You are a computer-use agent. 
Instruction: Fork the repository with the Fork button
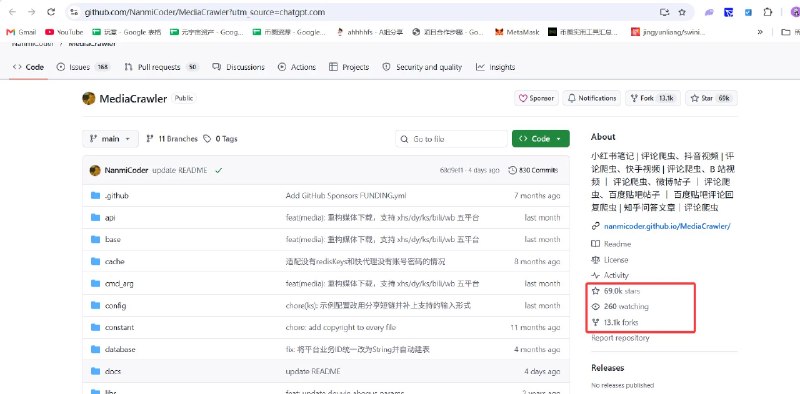pyautogui.click(x=653, y=98)
